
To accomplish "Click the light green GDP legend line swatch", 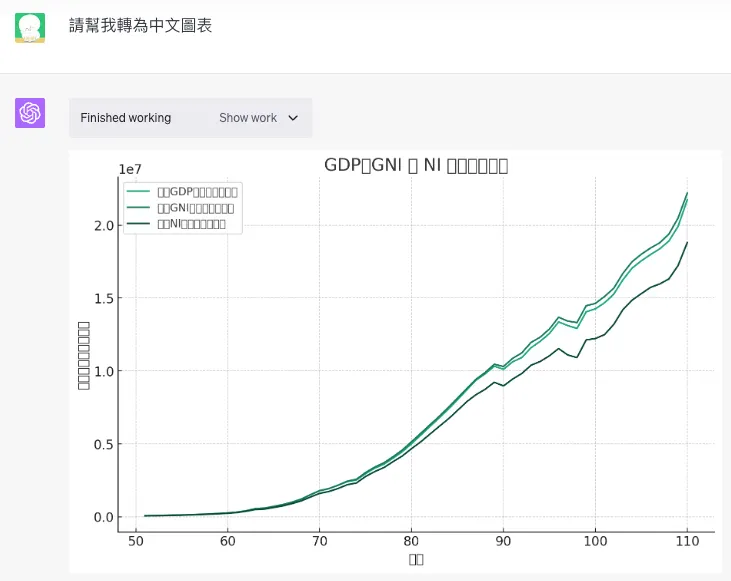I will pyautogui.click(x=138, y=191).
